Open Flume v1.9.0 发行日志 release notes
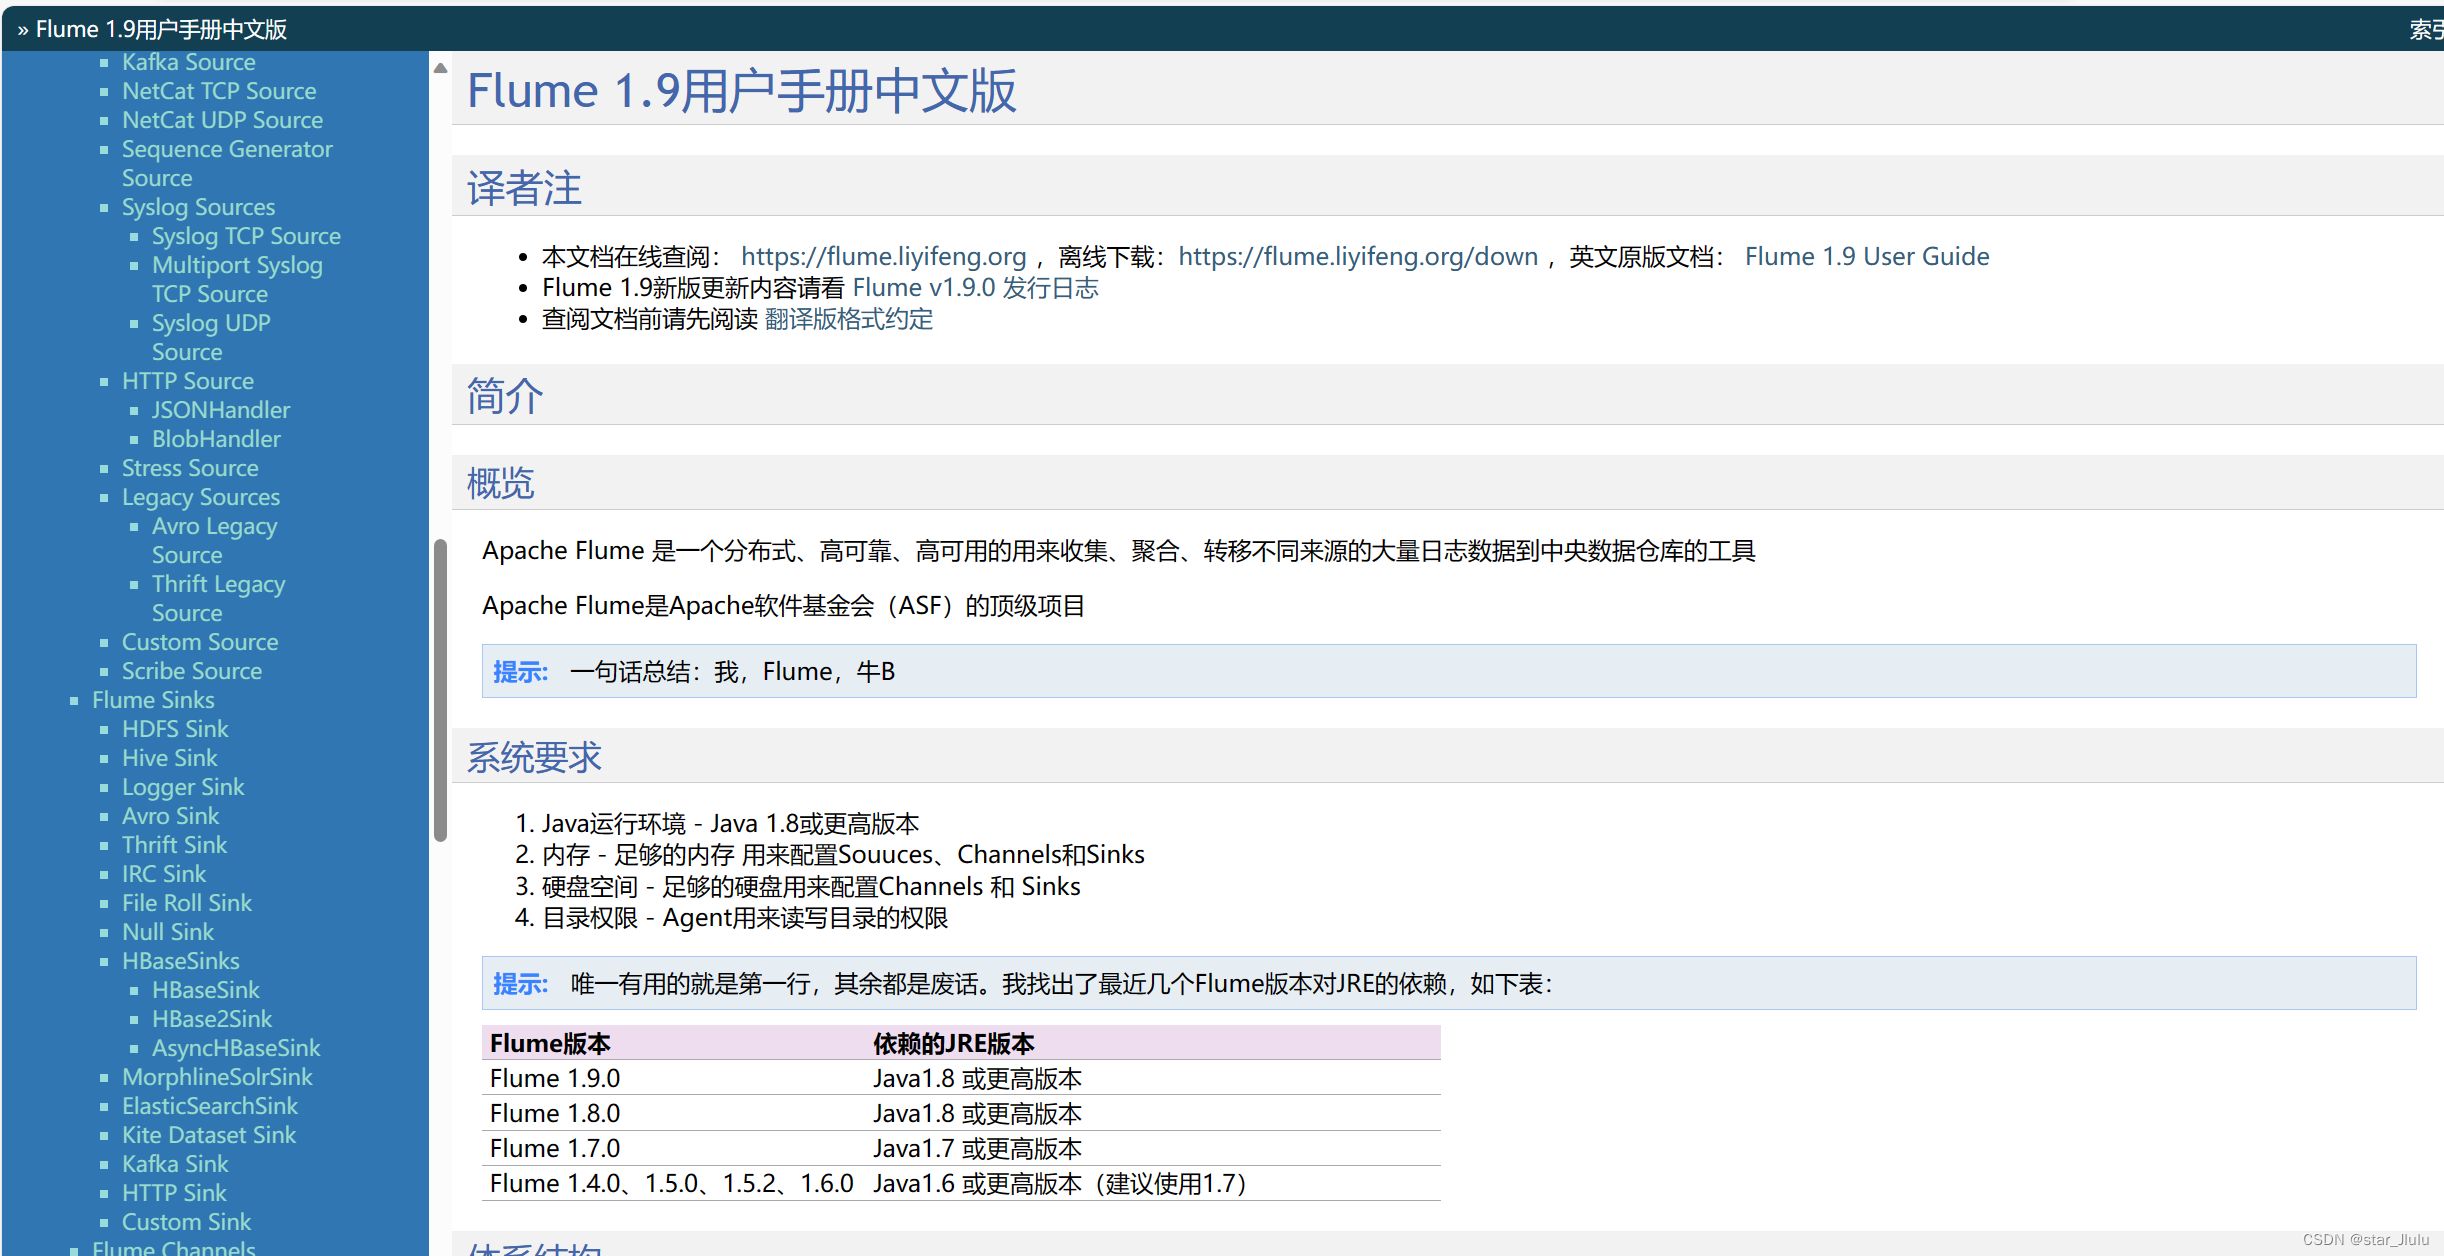The width and height of the screenshot is (2444, 1256). pyautogui.click(x=976, y=288)
